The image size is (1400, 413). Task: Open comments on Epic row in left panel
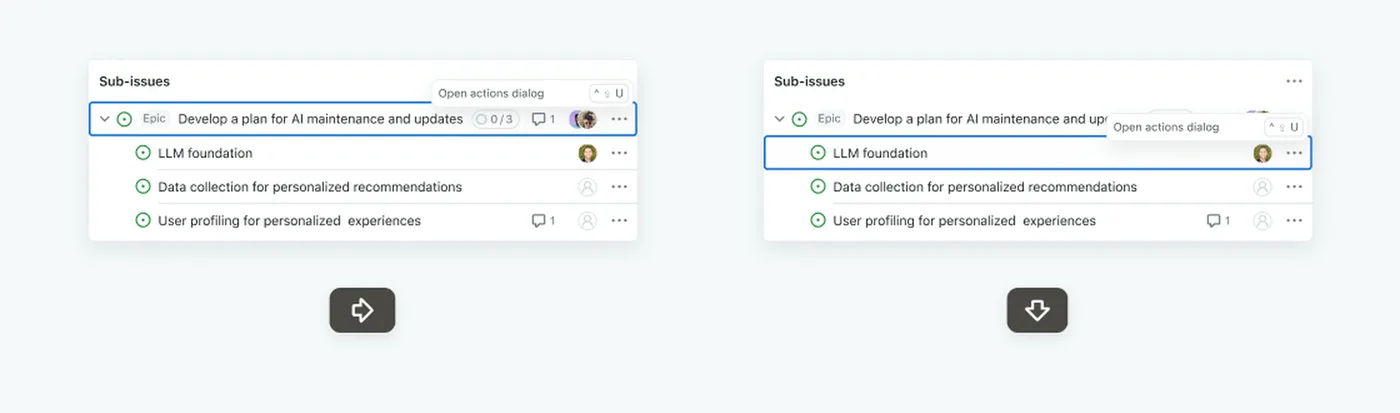click(543, 119)
